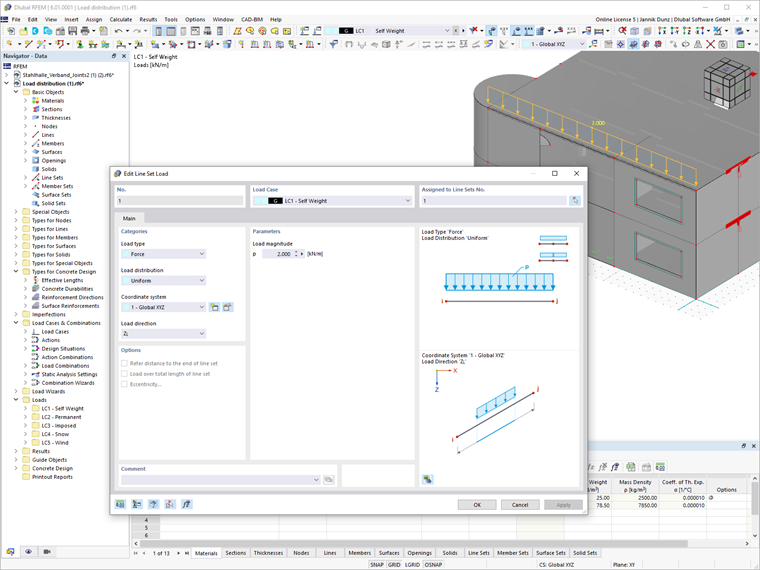Click the black G load case color swatch
The image size is (760, 570).
pos(275,201)
